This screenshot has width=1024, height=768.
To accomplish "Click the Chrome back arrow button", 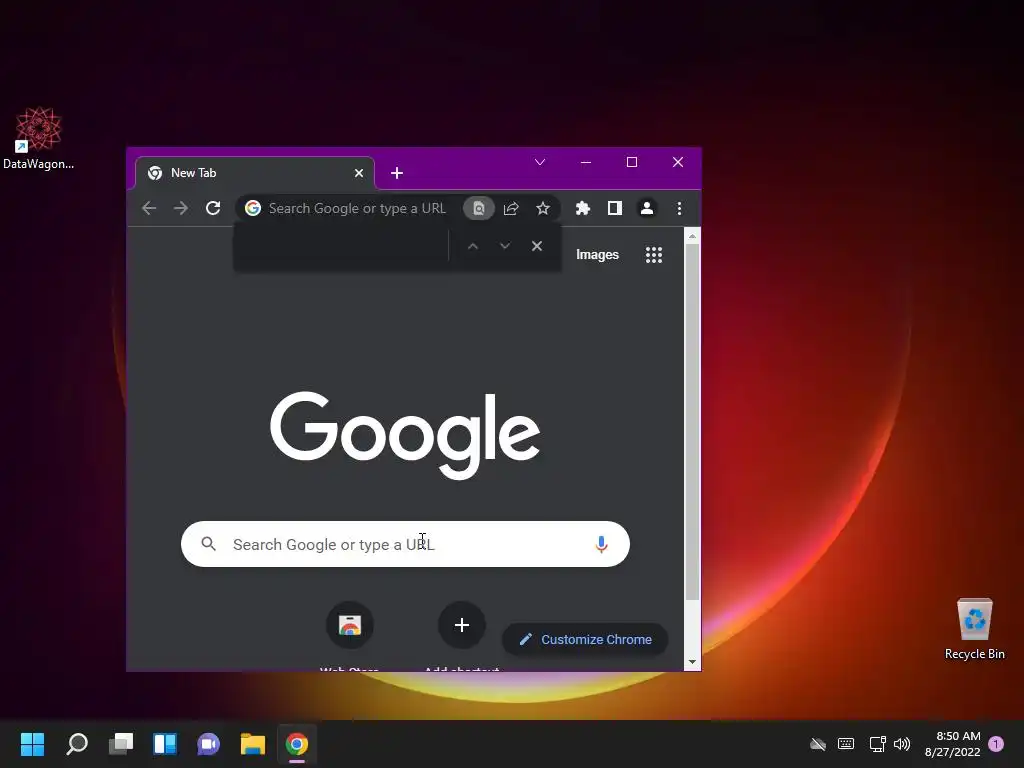I will pyautogui.click(x=149, y=208).
